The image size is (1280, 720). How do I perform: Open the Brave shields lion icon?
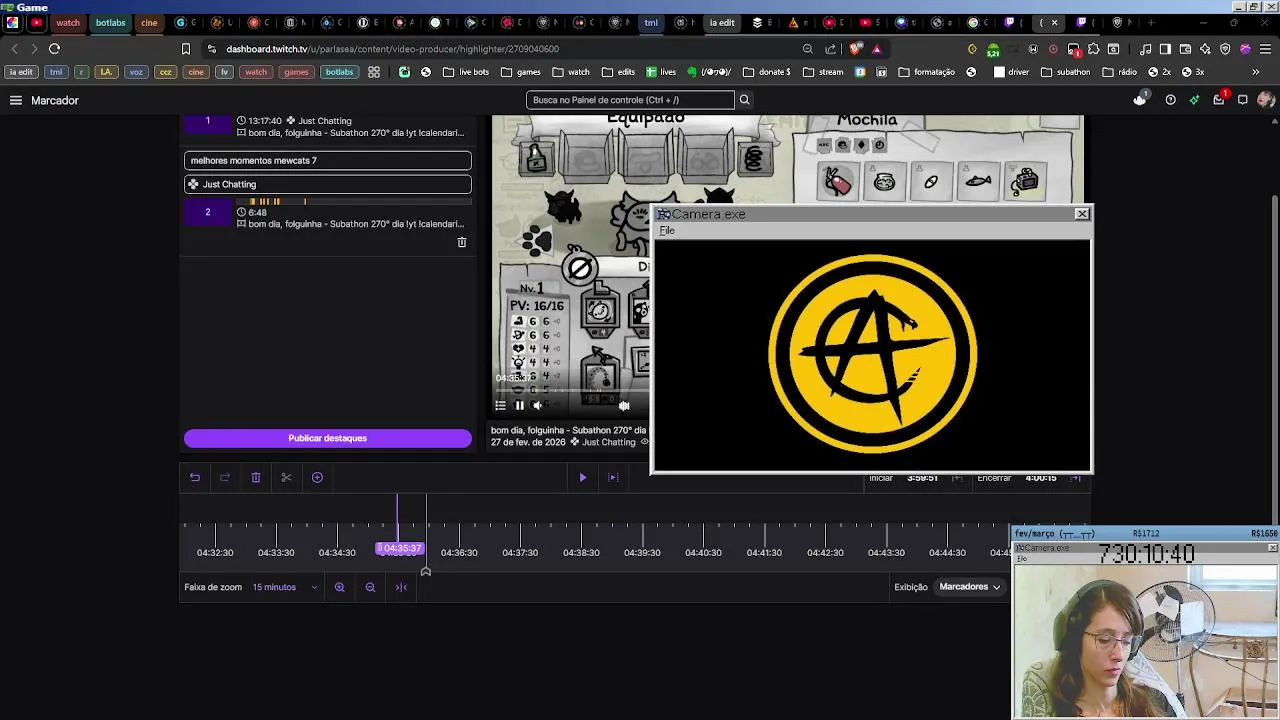click(856, 49)
